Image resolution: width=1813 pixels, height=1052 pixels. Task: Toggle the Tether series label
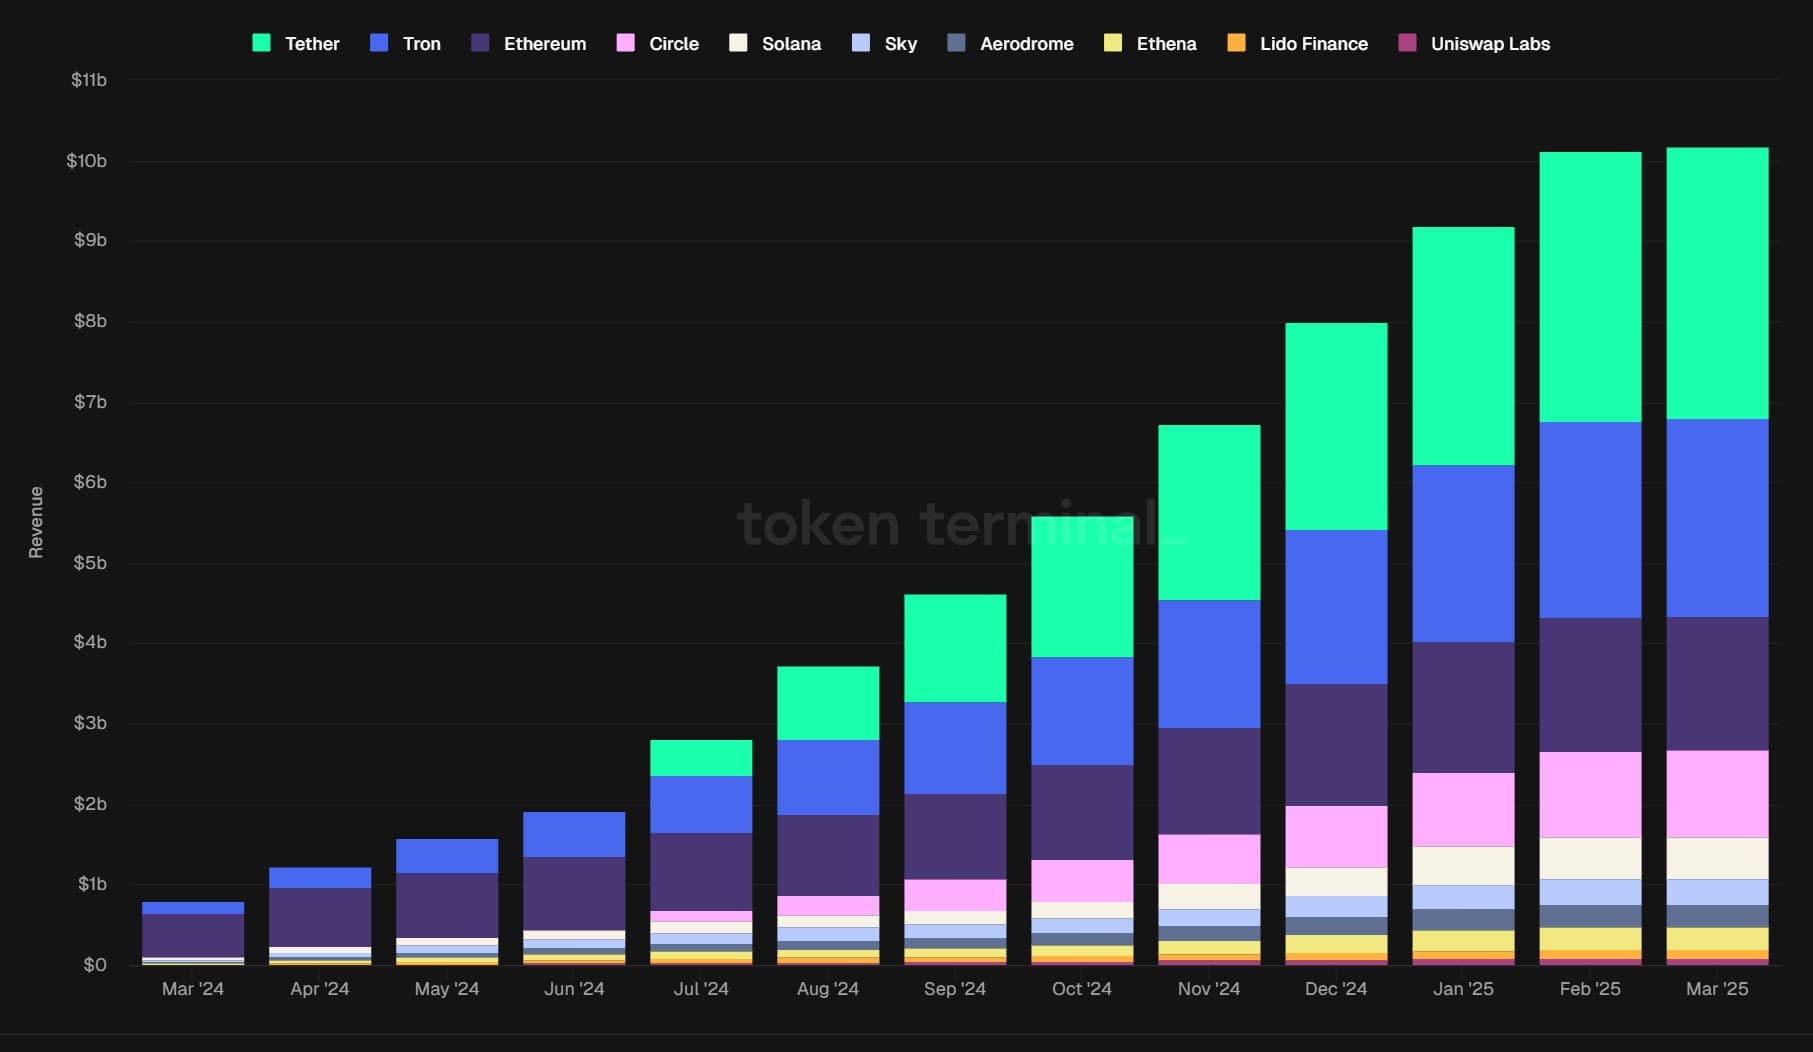pyautogui.click(x=312, y=44)
